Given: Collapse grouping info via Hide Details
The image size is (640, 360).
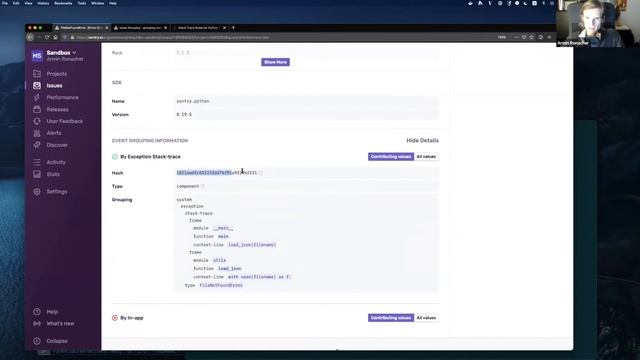Looking at the screenshot, I should 422,140.
